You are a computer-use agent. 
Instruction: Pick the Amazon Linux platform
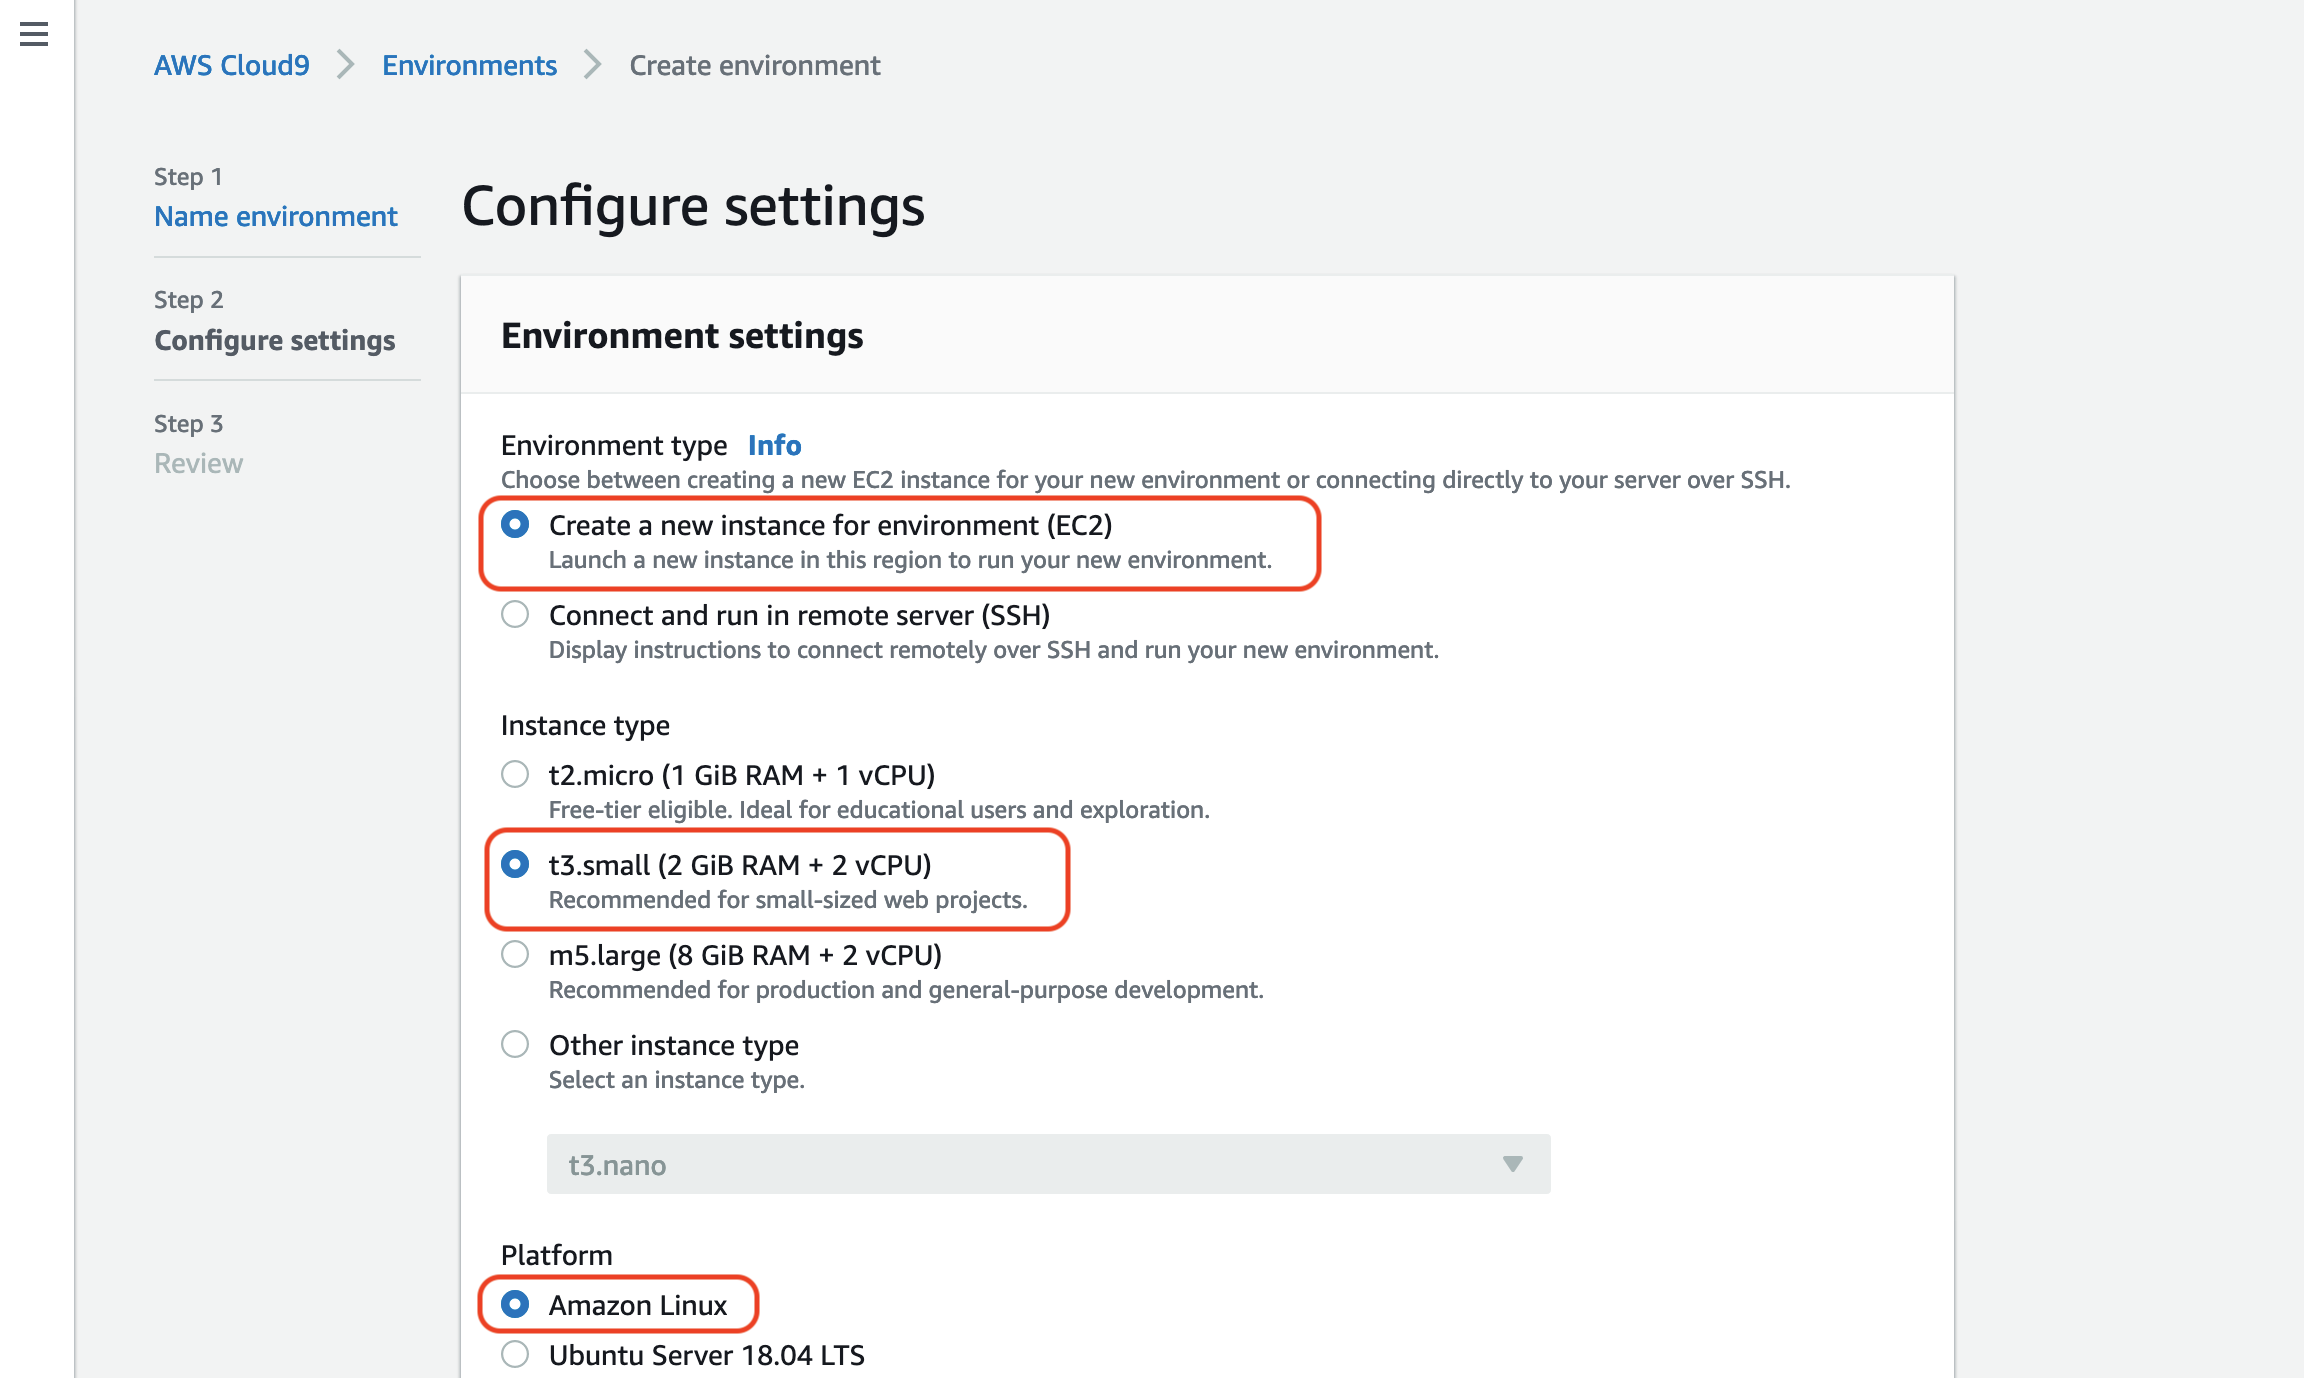[x=515, y=1304]
